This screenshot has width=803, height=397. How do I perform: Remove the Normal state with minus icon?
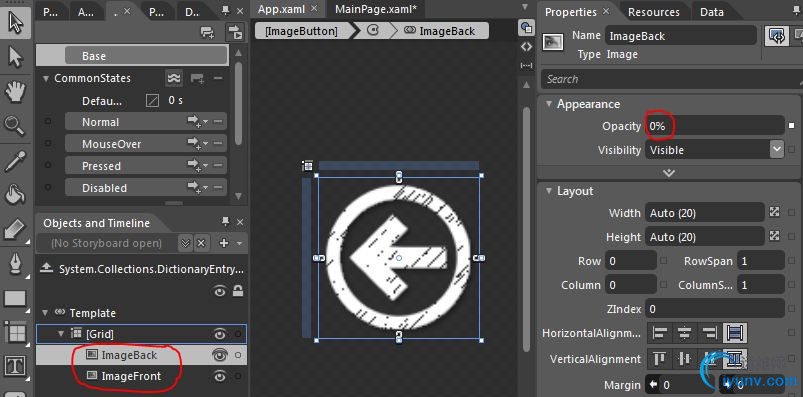[218, 122]
